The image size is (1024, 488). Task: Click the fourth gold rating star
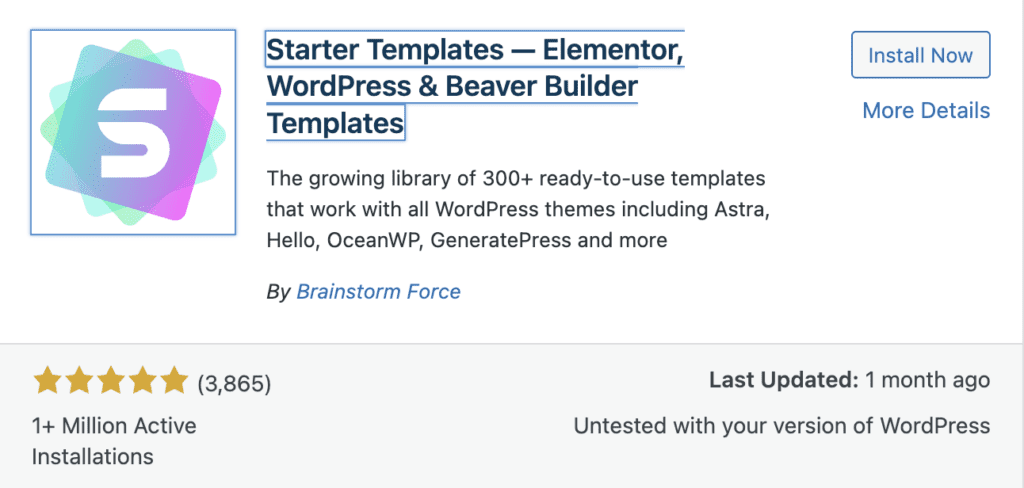click(x=142, y=381)
